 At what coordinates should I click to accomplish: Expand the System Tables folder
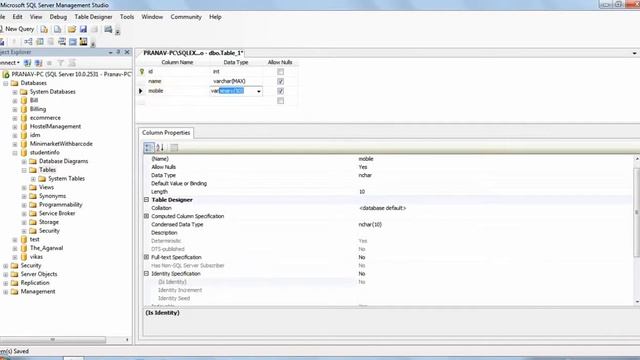33,179
